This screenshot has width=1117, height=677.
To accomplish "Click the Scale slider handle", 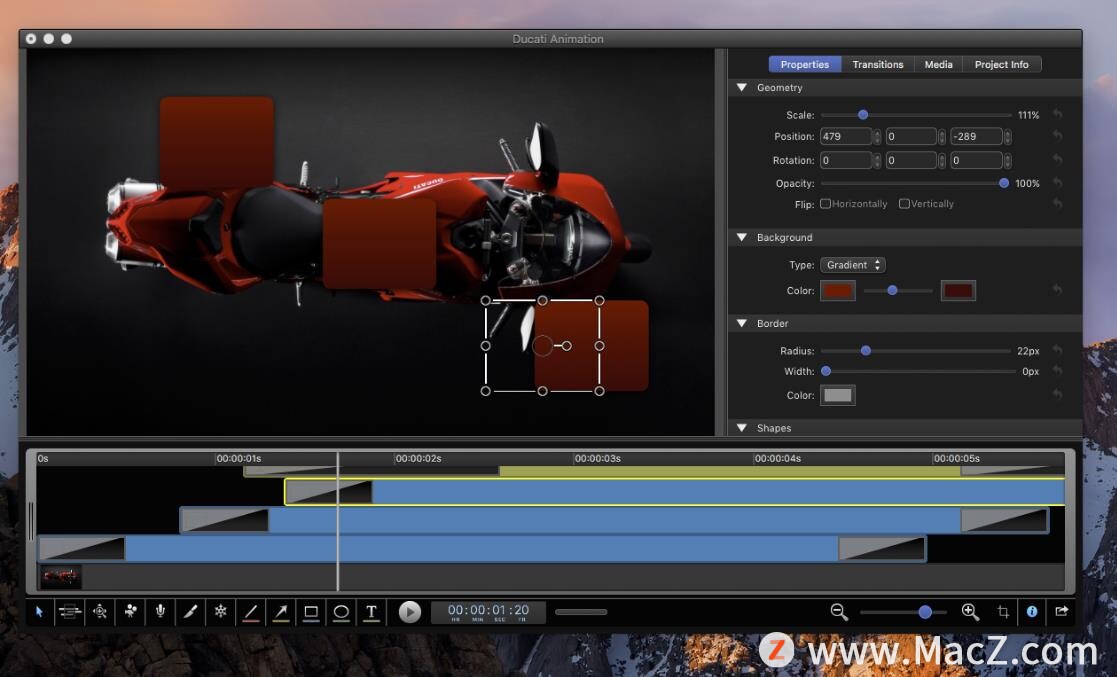I will tap(863, 115).
